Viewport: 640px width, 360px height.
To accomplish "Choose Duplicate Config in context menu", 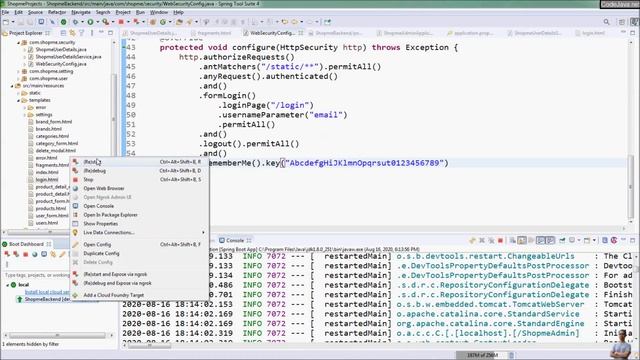I will tap(140, 253).
